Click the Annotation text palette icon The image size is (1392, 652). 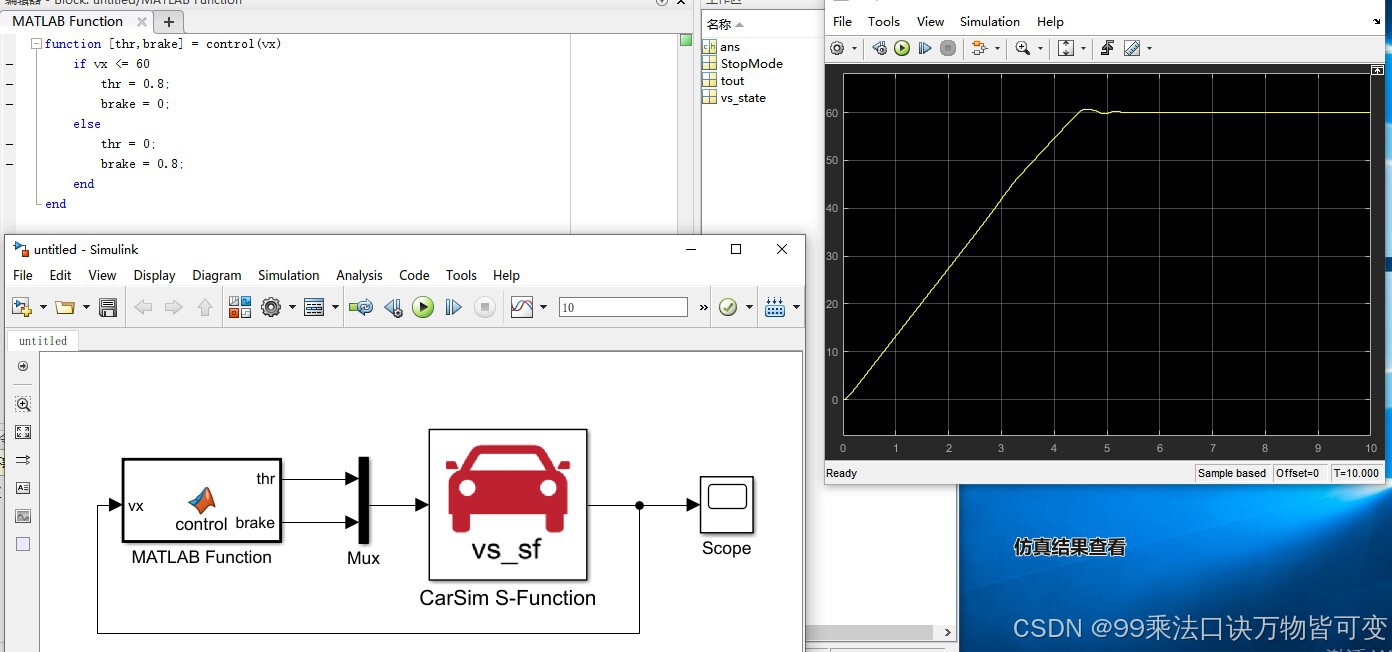point(23,488)
